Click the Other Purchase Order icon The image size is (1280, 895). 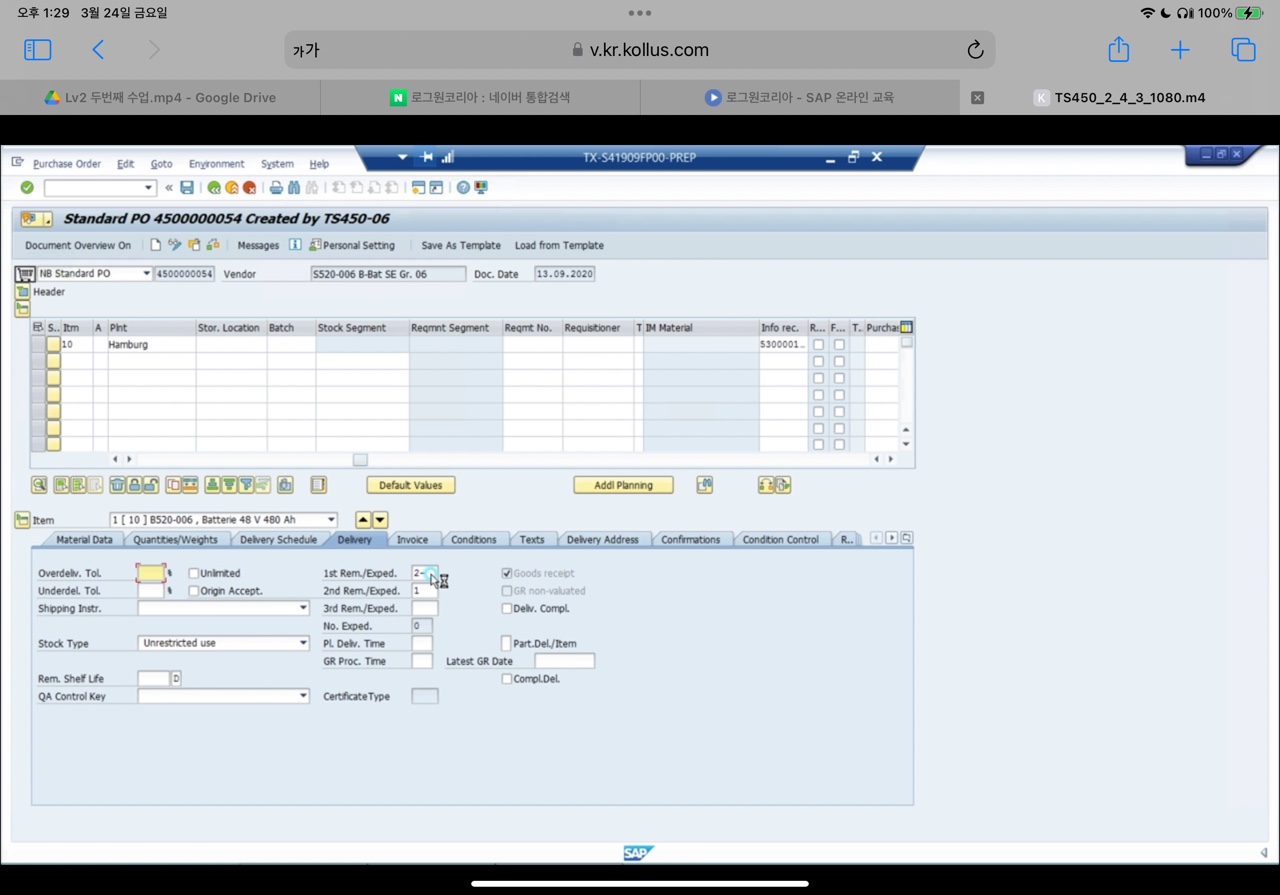coord(194,245)
